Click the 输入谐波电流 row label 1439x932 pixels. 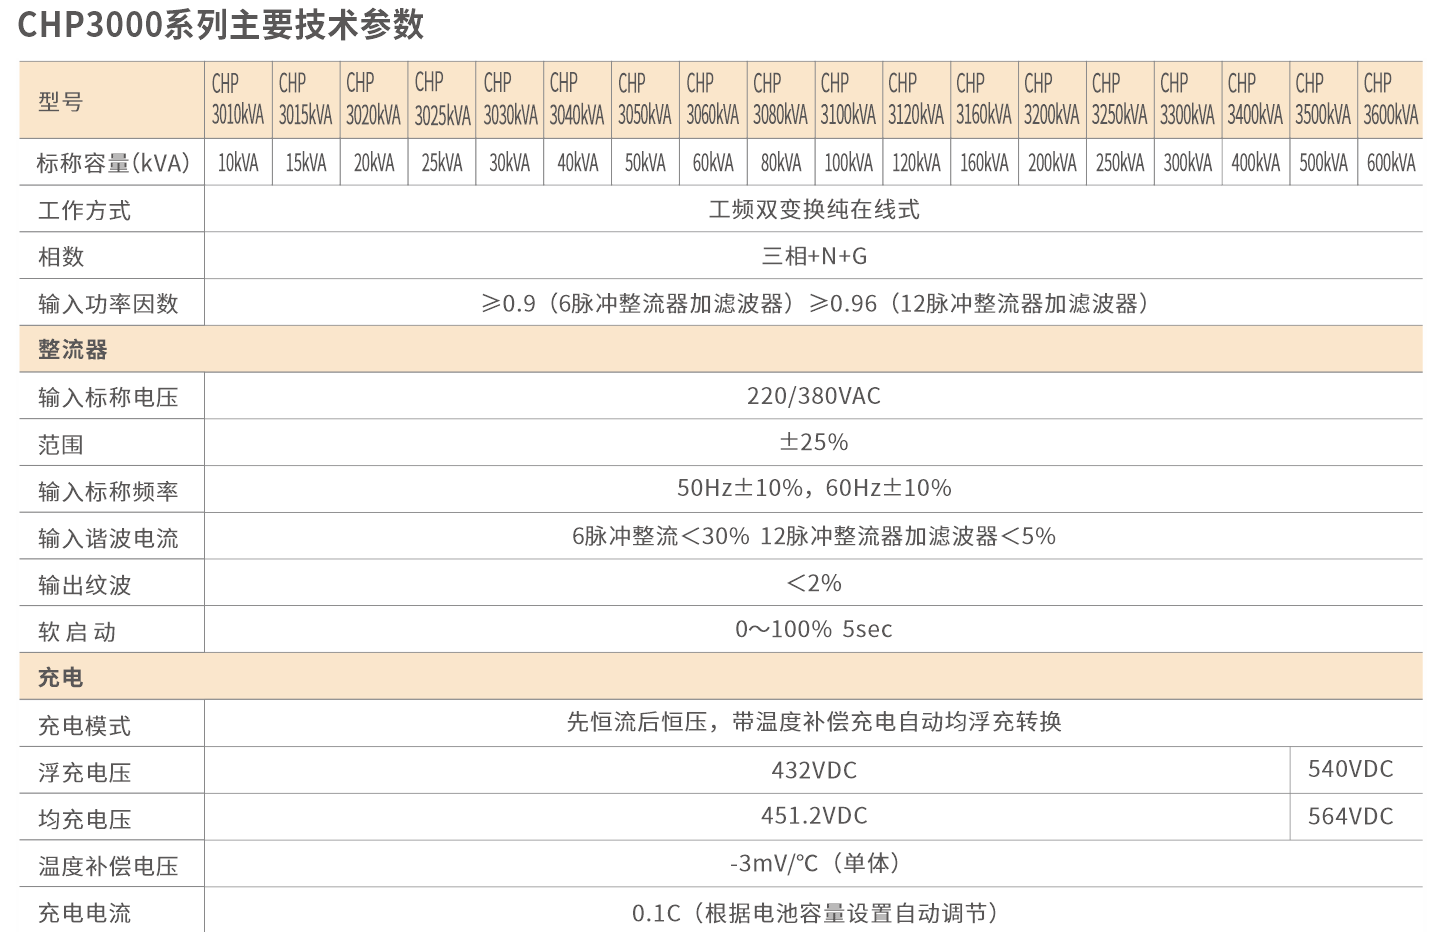tap(108, 539)
